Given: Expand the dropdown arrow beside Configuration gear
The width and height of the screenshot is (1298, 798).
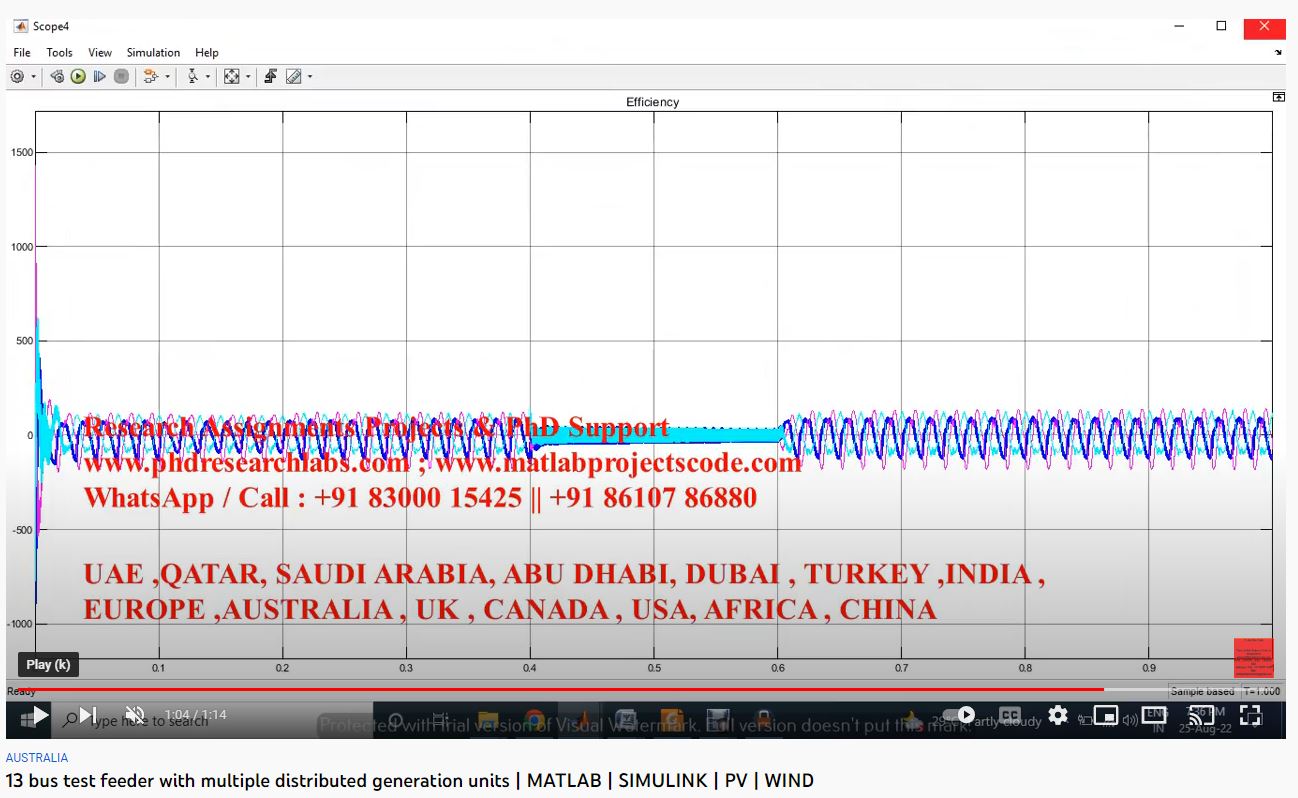Looking at the screenshot, I should pyautogui.click(x=33, y=77).
